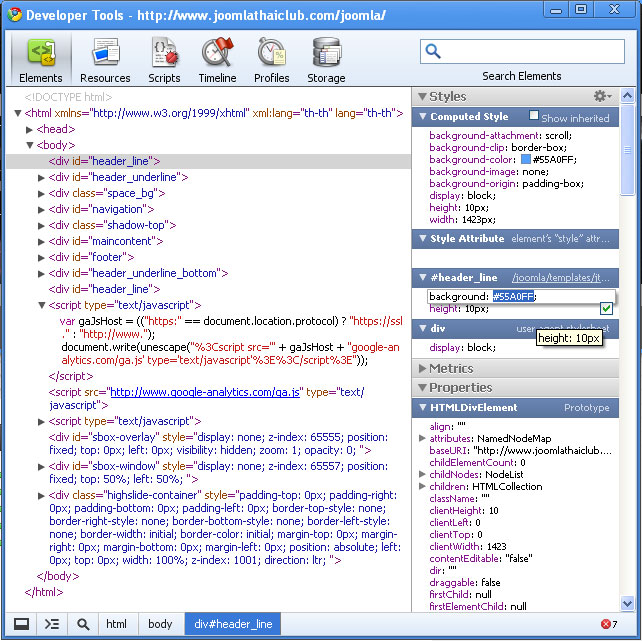Click in the Search Elements field
642x641 pixels.
point(522,51)
